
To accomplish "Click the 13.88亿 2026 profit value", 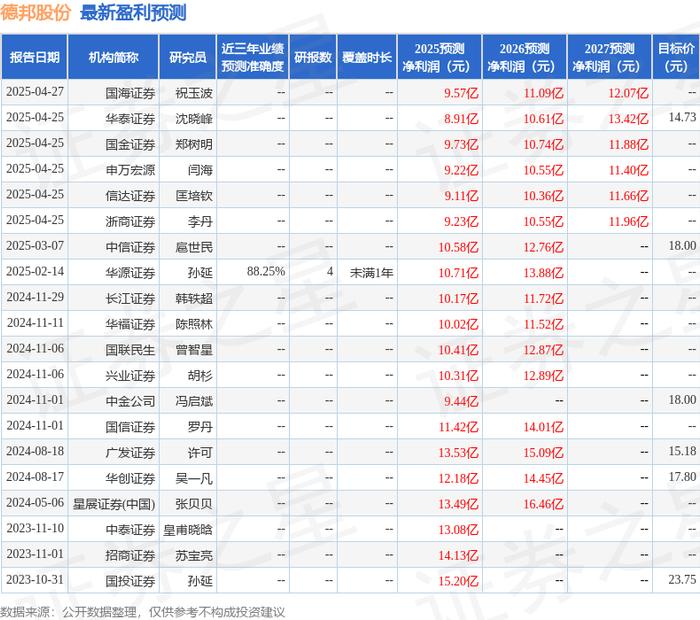I will [543, 273].
